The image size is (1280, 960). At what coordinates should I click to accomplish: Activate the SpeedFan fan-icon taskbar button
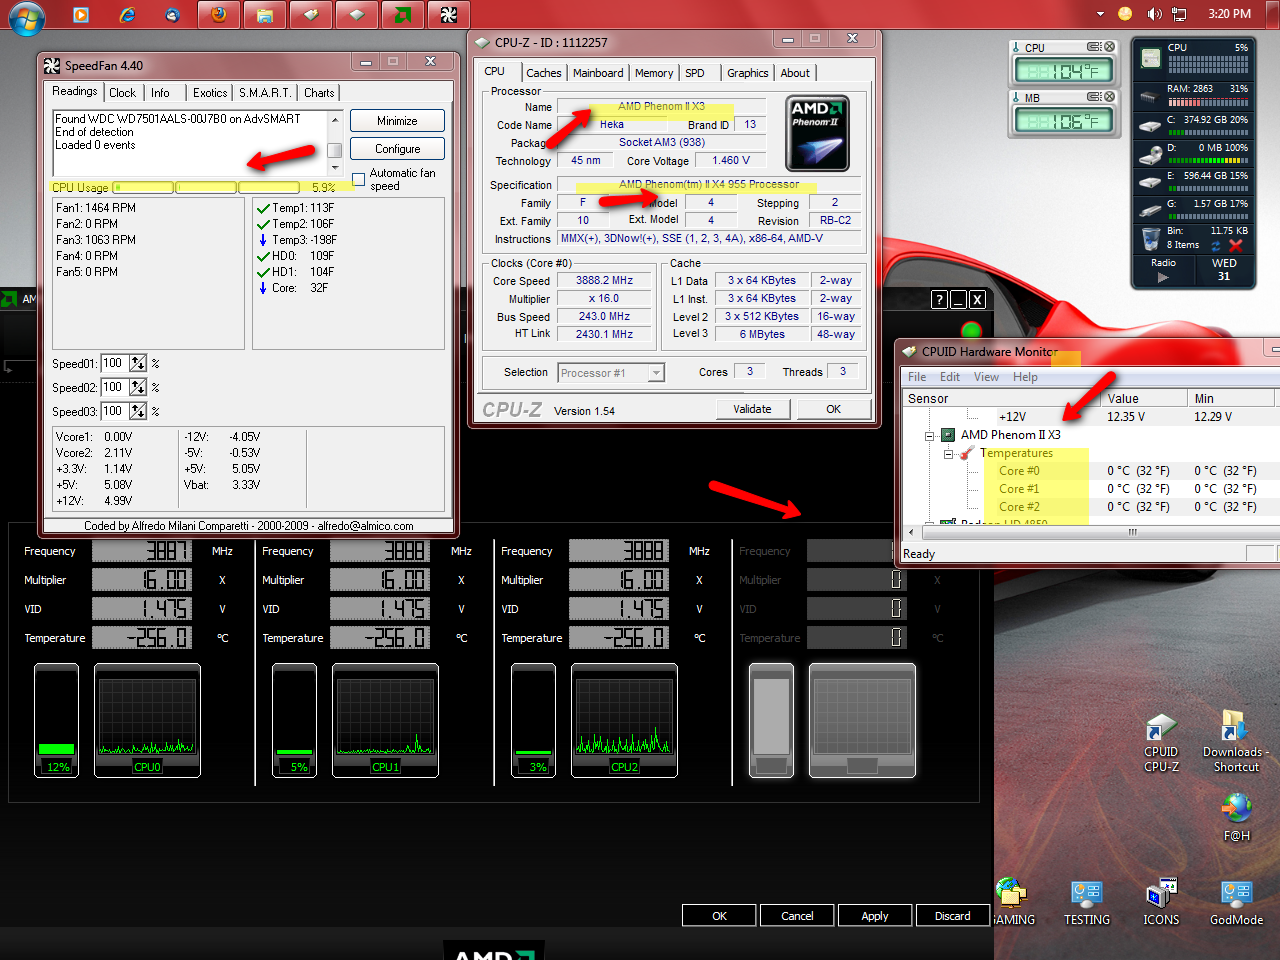pos(448,14)
